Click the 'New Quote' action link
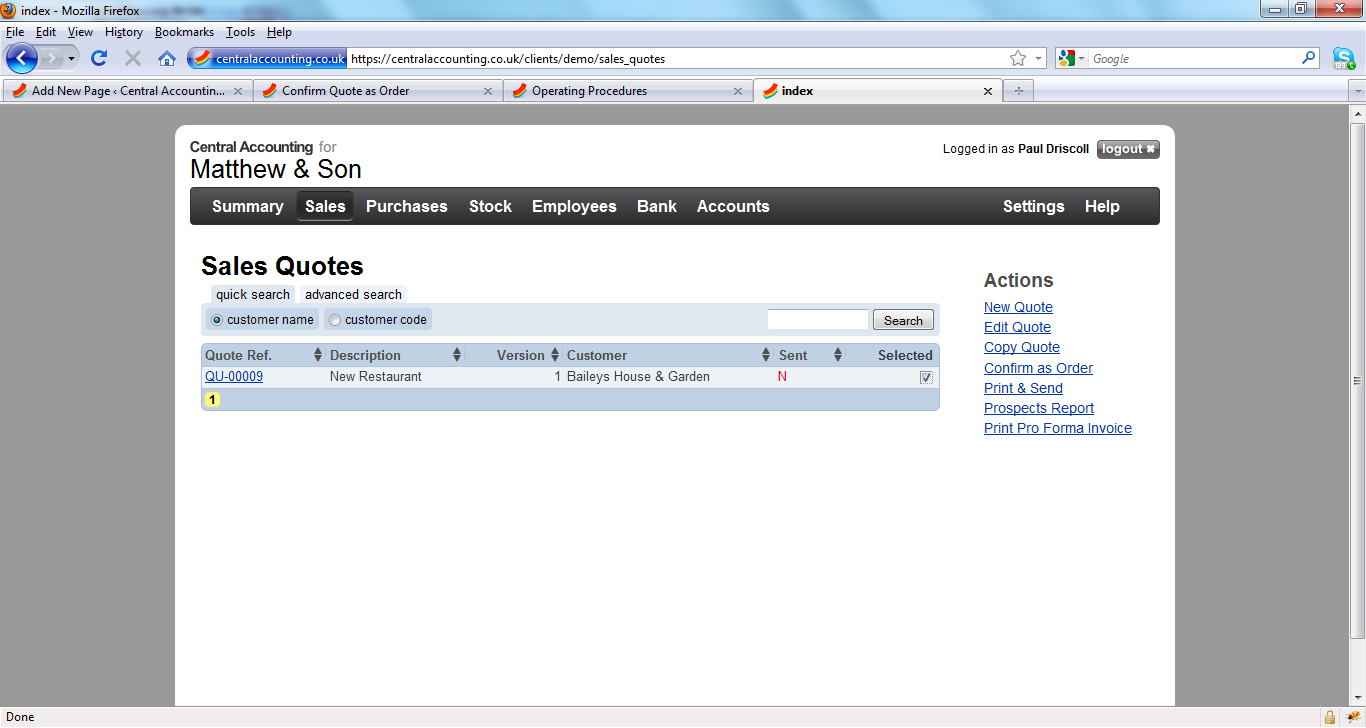1366x728 pixels. [x=1018, y=307]
